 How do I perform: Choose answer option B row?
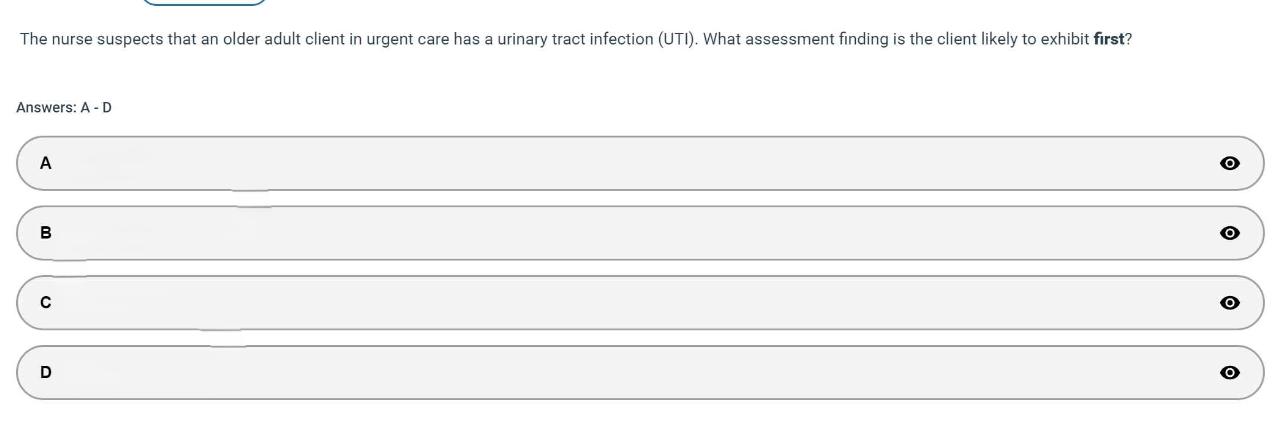point(640,233)
